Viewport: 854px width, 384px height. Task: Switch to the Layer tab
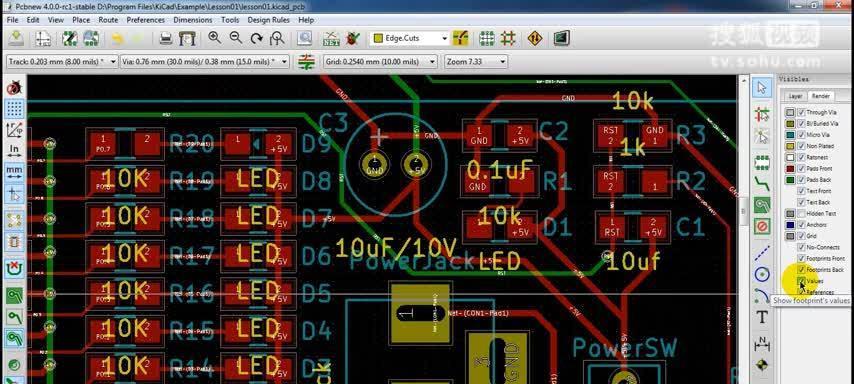(795, 96)
